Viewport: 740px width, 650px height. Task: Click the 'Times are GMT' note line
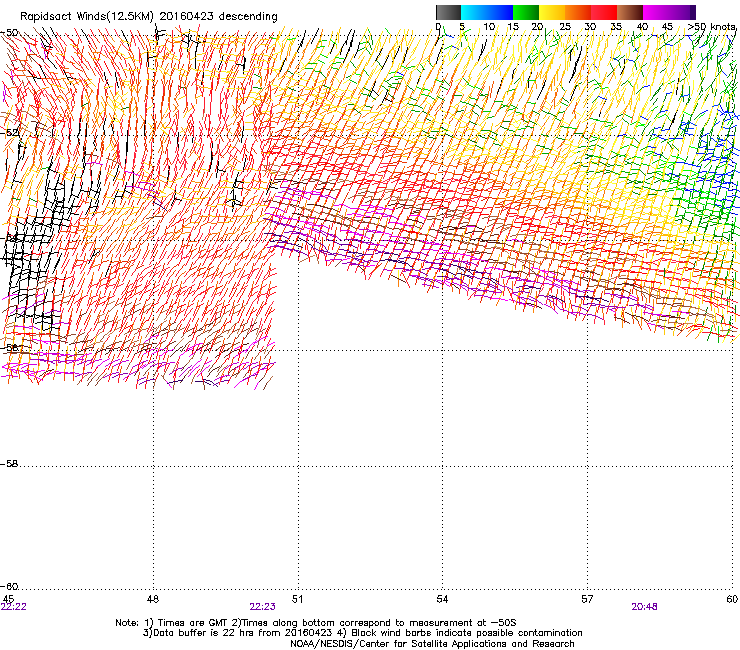[316, 623]
